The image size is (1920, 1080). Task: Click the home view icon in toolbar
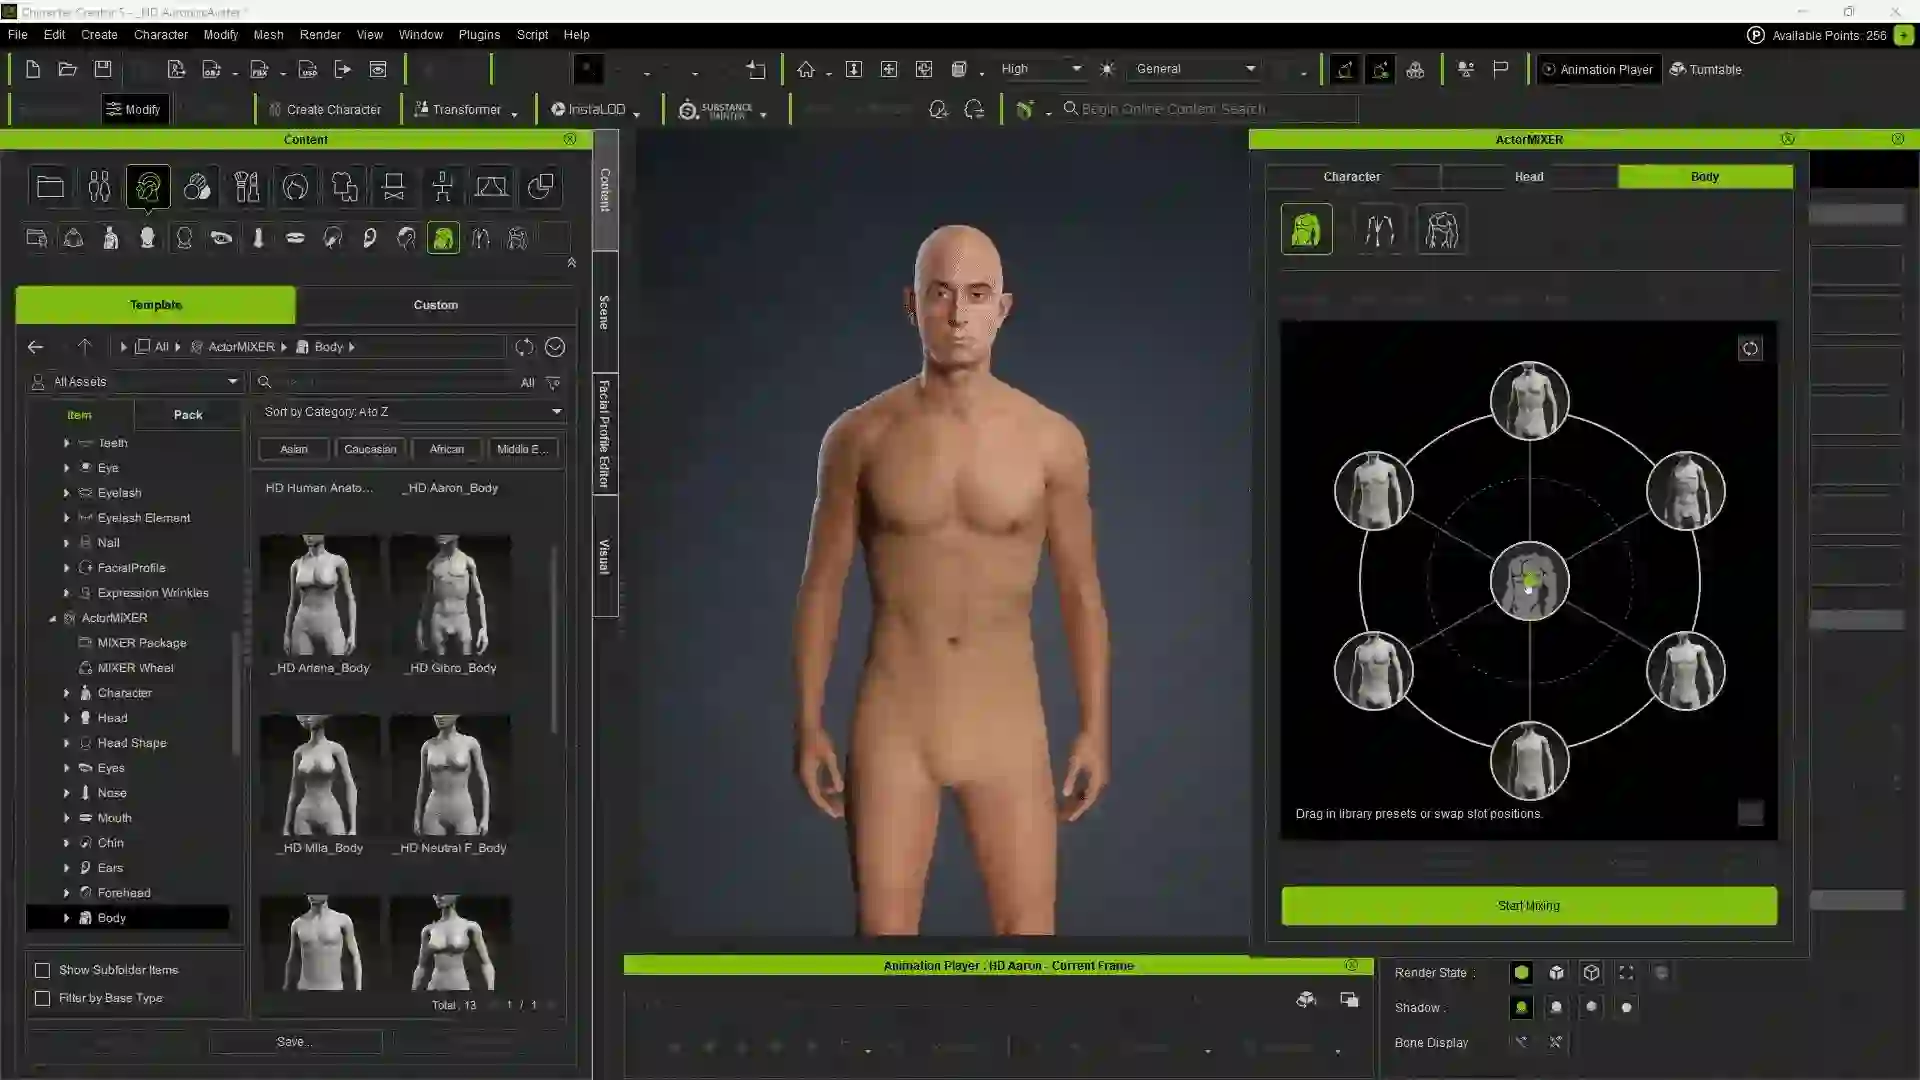(x=805, y=69)
